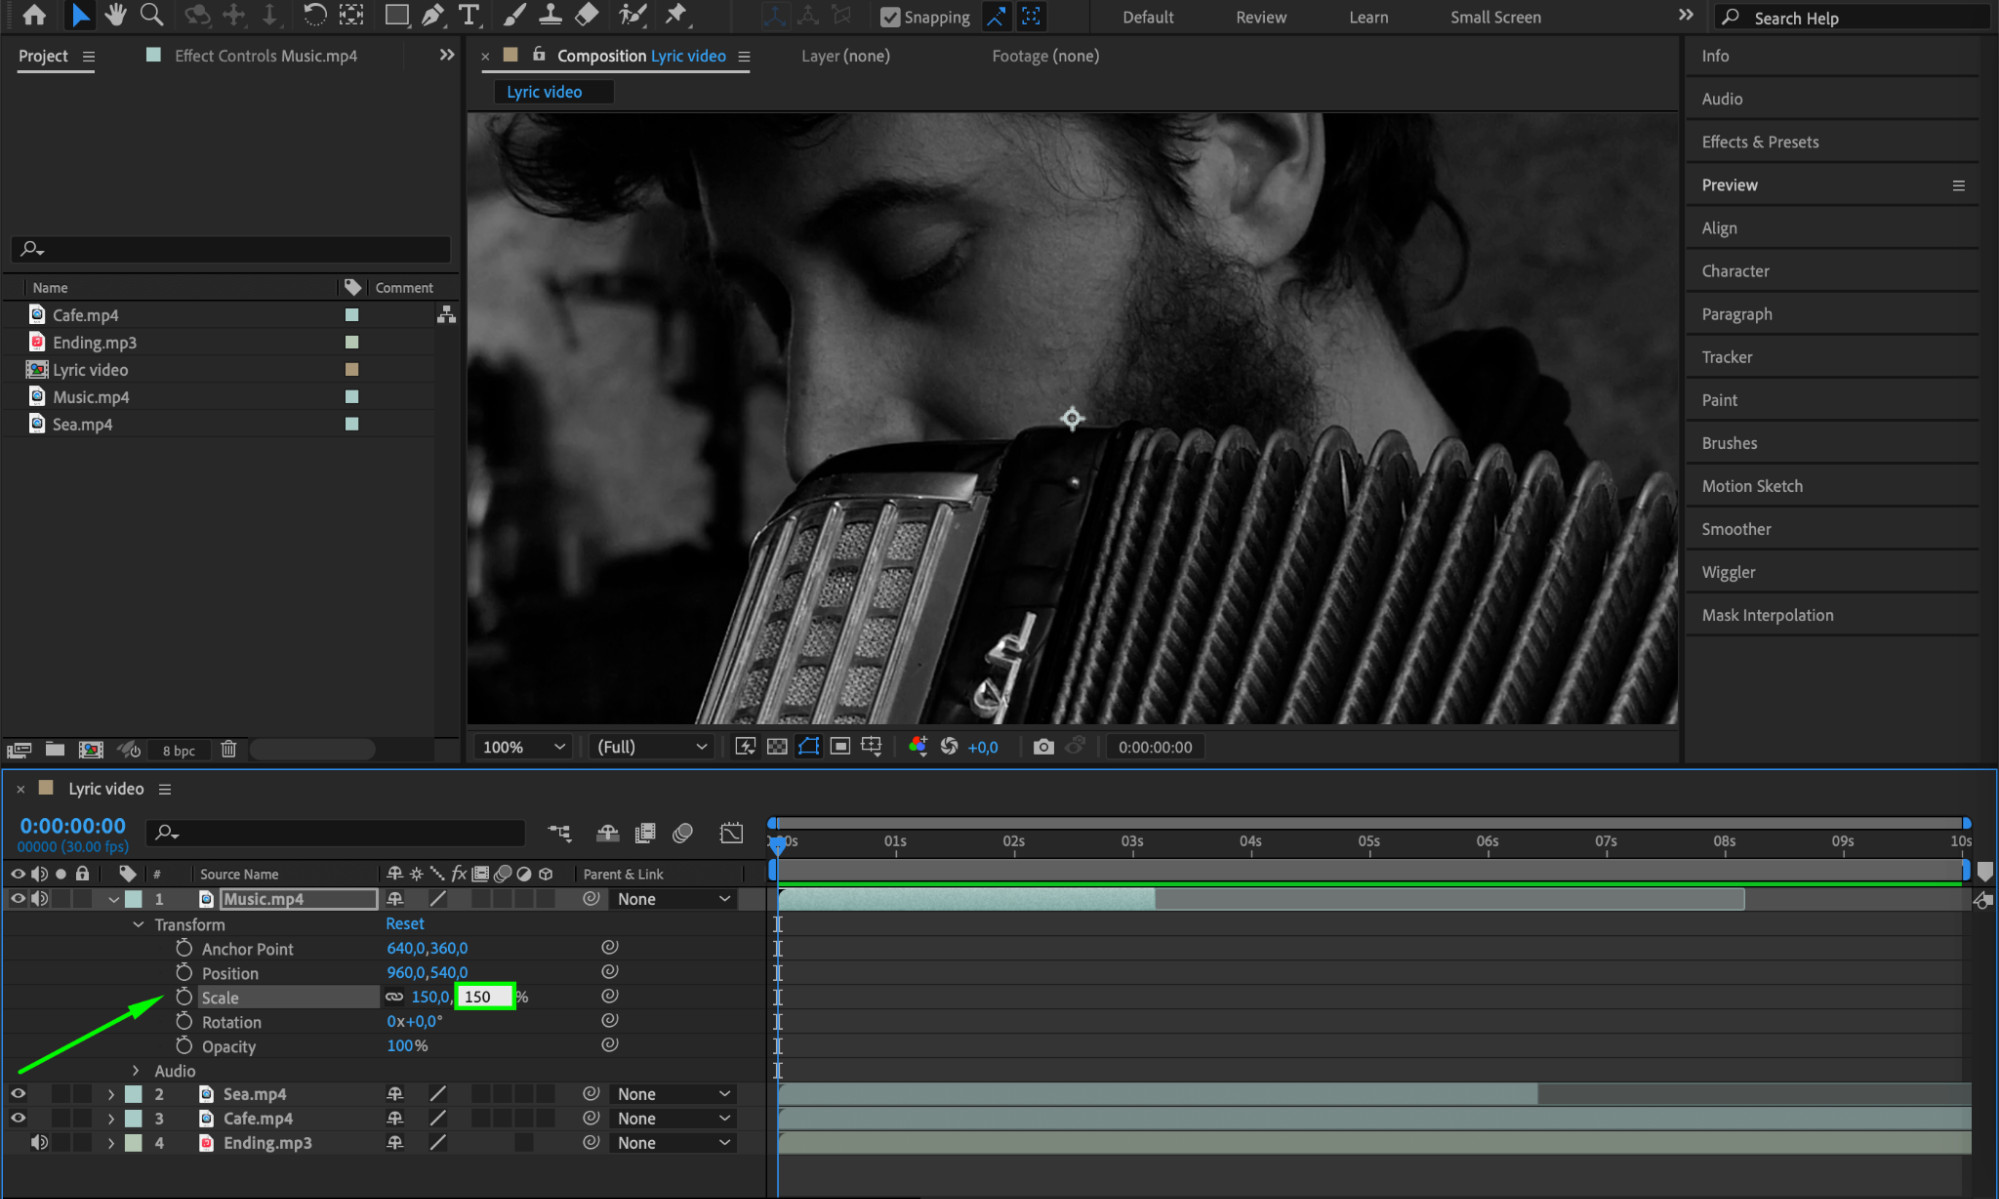
Task: Delete selected item with trash icon
Action: (228, 749)
